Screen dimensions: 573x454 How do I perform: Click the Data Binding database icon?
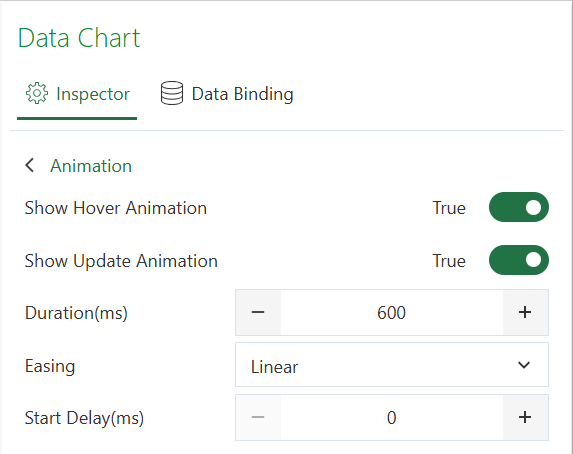click(x=172, y=93)
